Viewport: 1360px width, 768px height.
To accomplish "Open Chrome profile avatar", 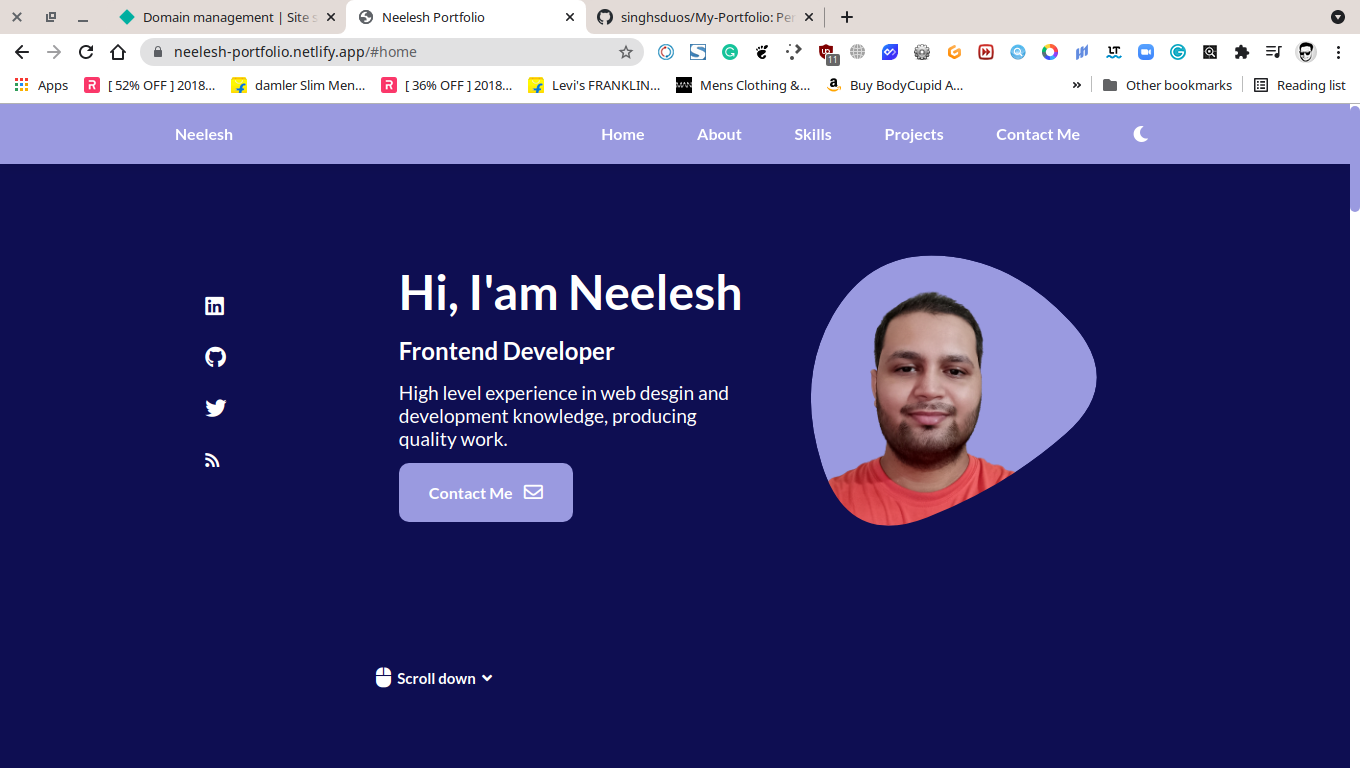I will tap(1306, 52).
